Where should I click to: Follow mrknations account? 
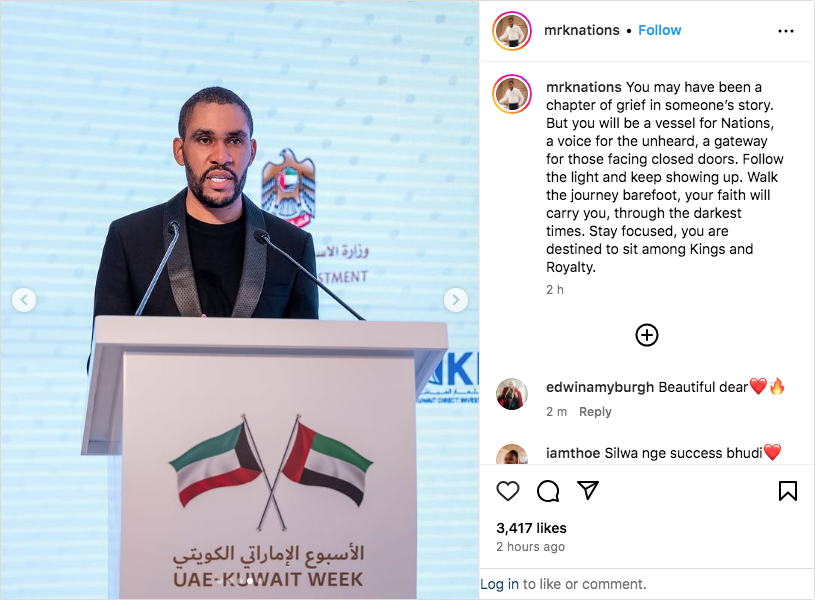pos(660,30)
